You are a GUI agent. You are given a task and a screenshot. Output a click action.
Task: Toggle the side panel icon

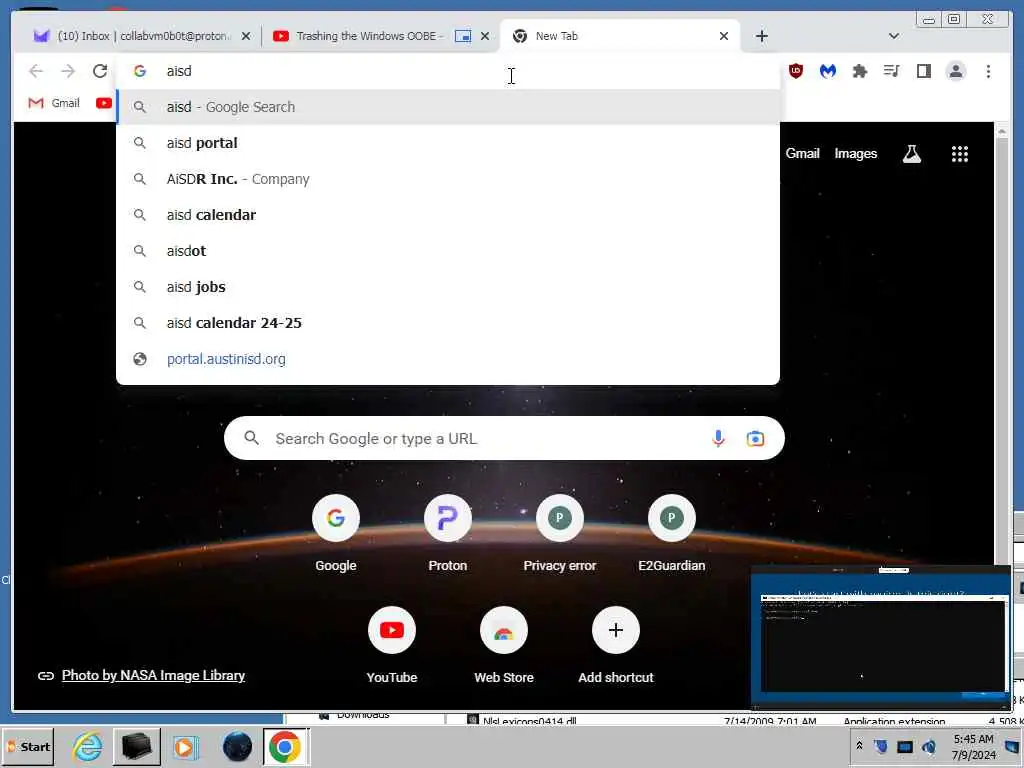click(923, 71)
